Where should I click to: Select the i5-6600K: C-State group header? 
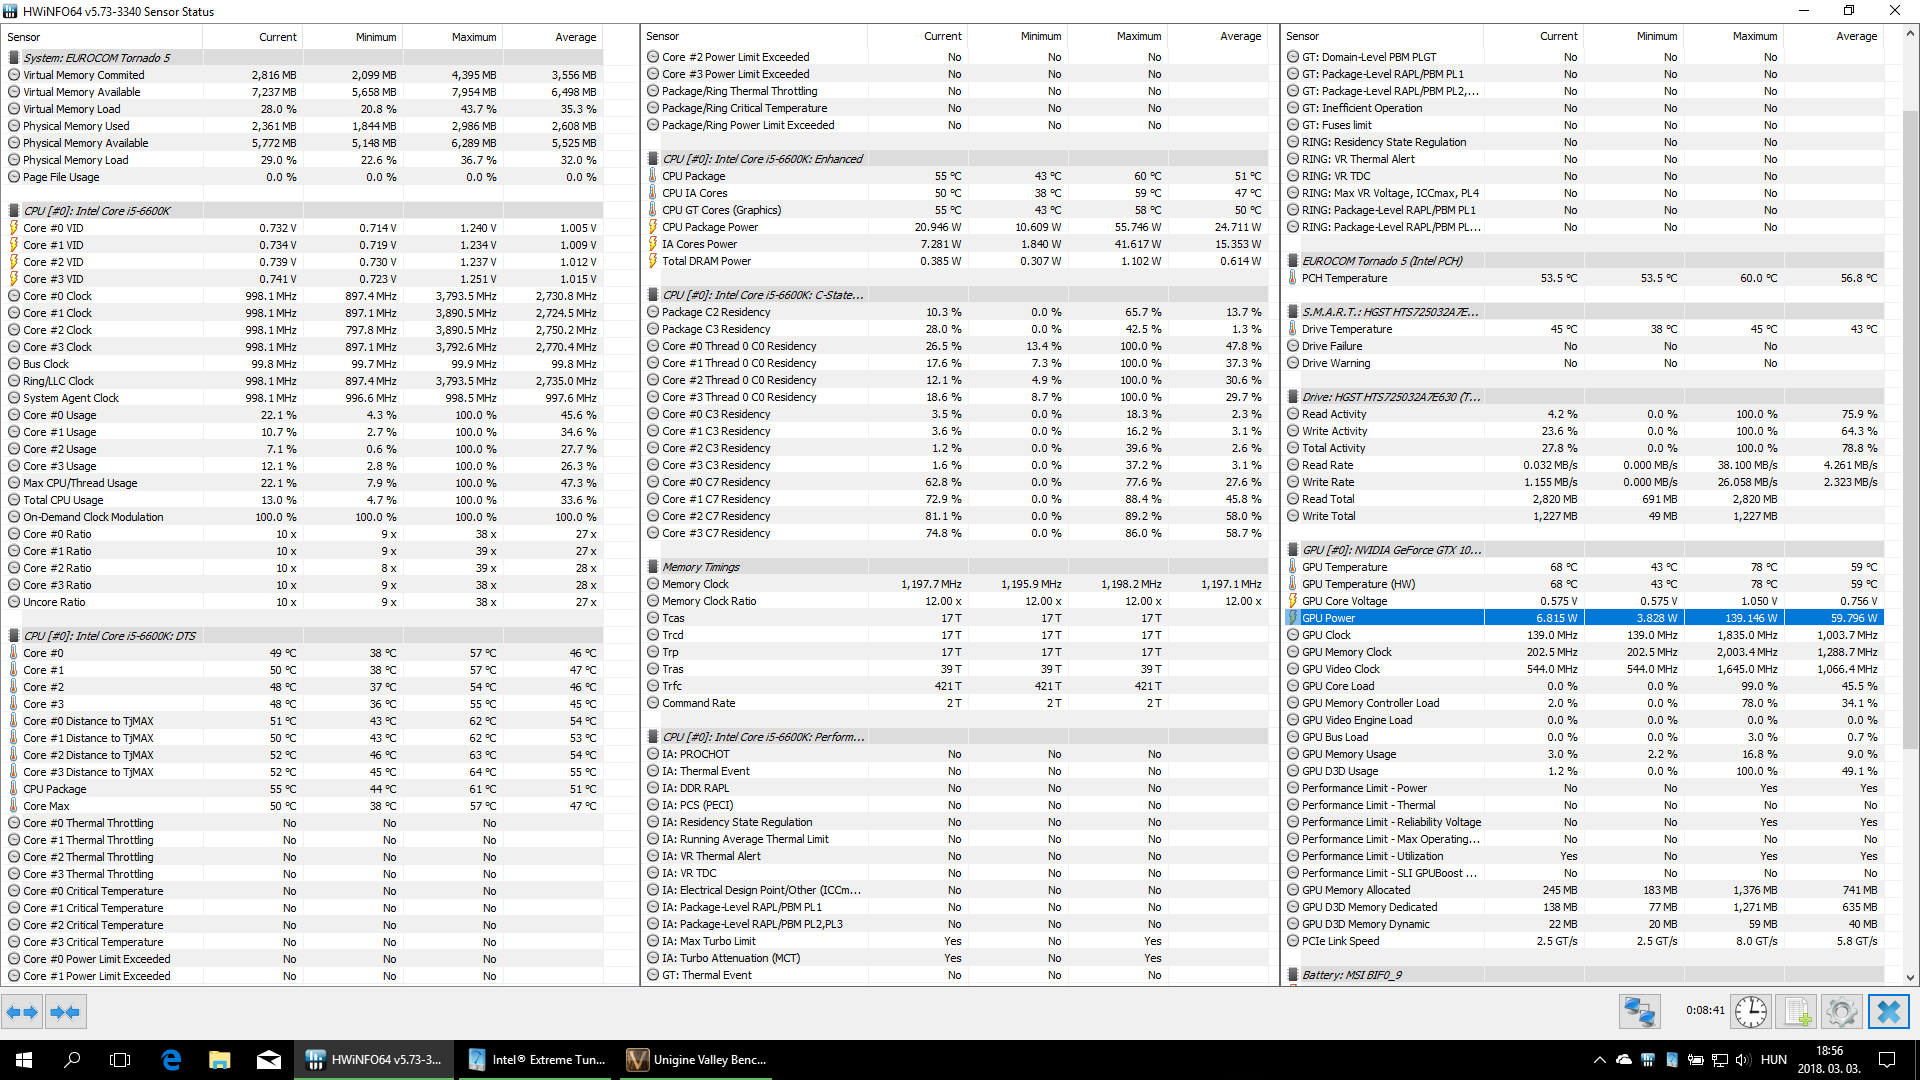(x=955, y=295)
